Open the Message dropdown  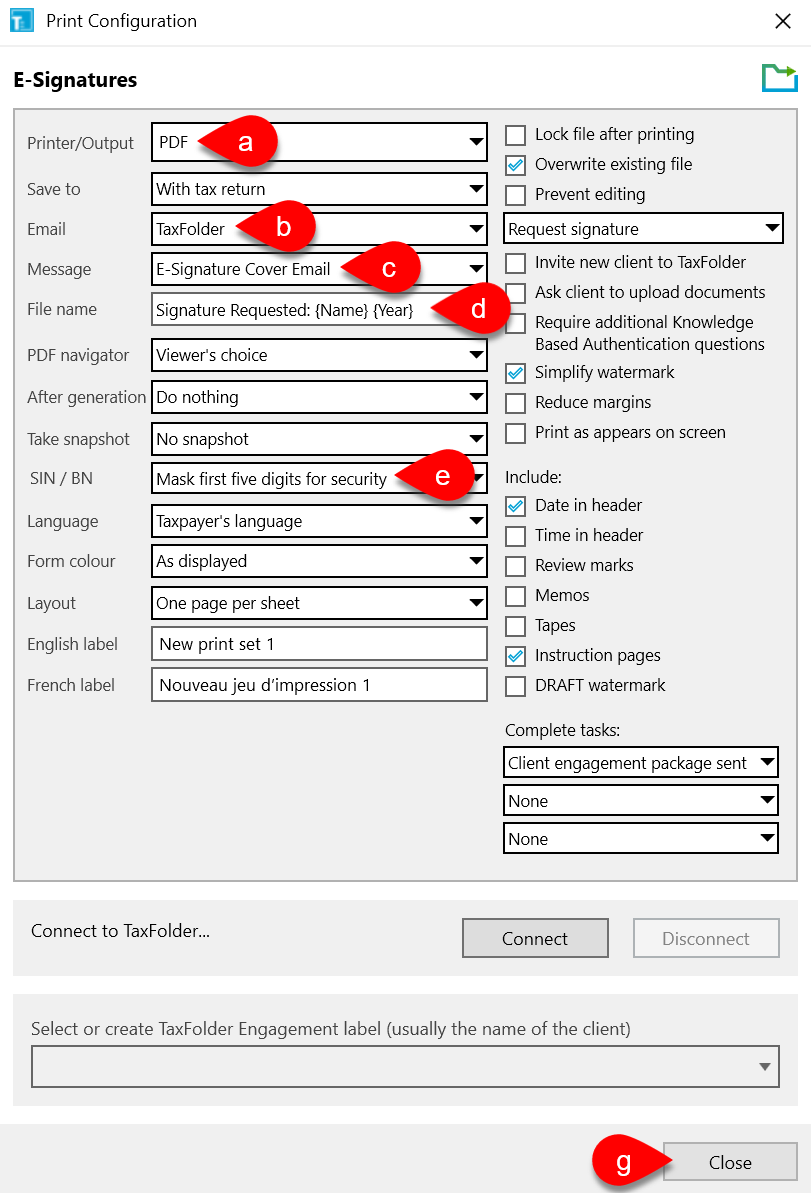320,269
